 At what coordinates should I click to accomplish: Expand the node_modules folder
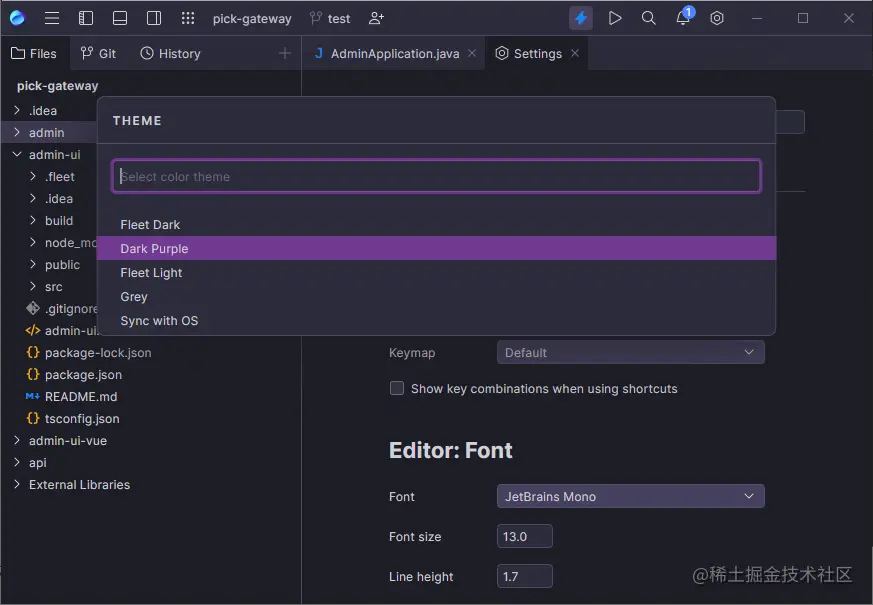(x=33, y=242)
